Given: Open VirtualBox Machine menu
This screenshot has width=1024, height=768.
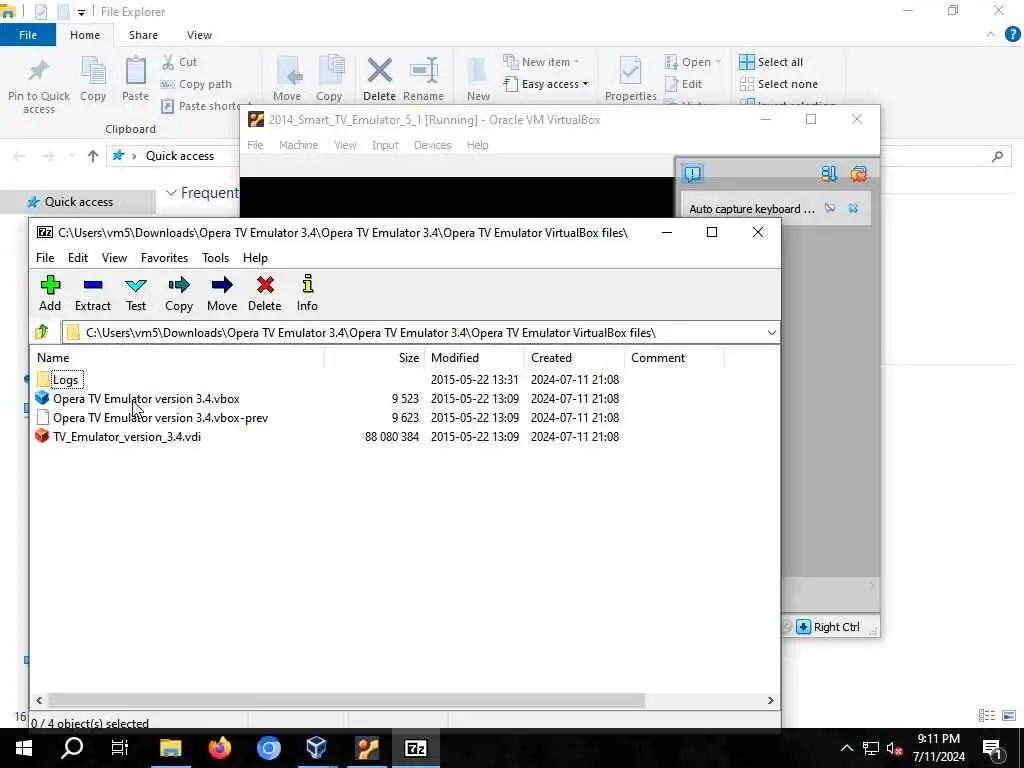Looking at the screenshot, I should coord(298,145).
